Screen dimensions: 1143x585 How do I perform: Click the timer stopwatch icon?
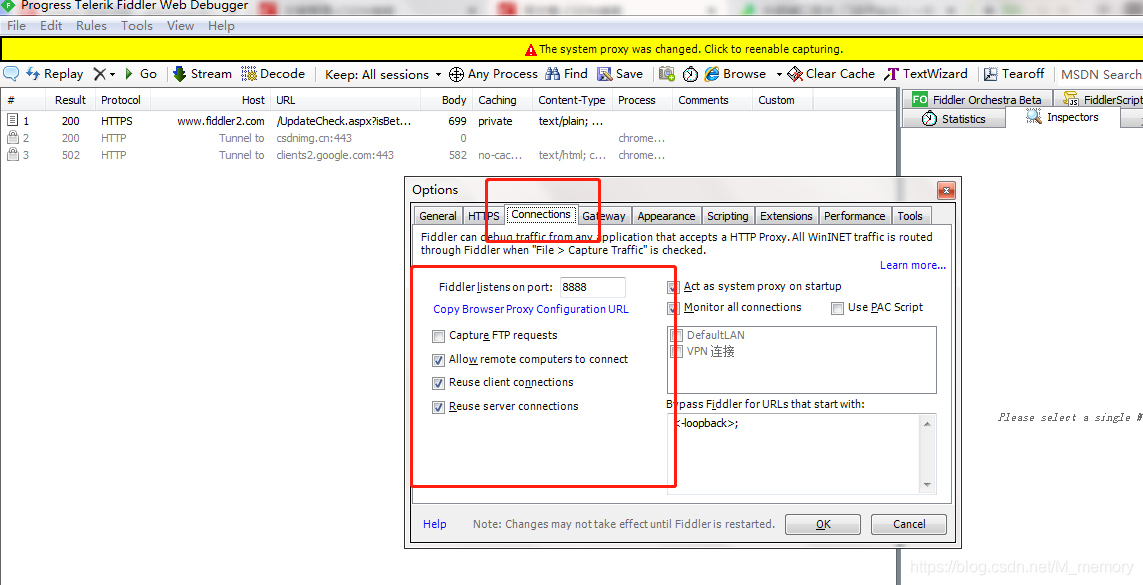(690, 74)
